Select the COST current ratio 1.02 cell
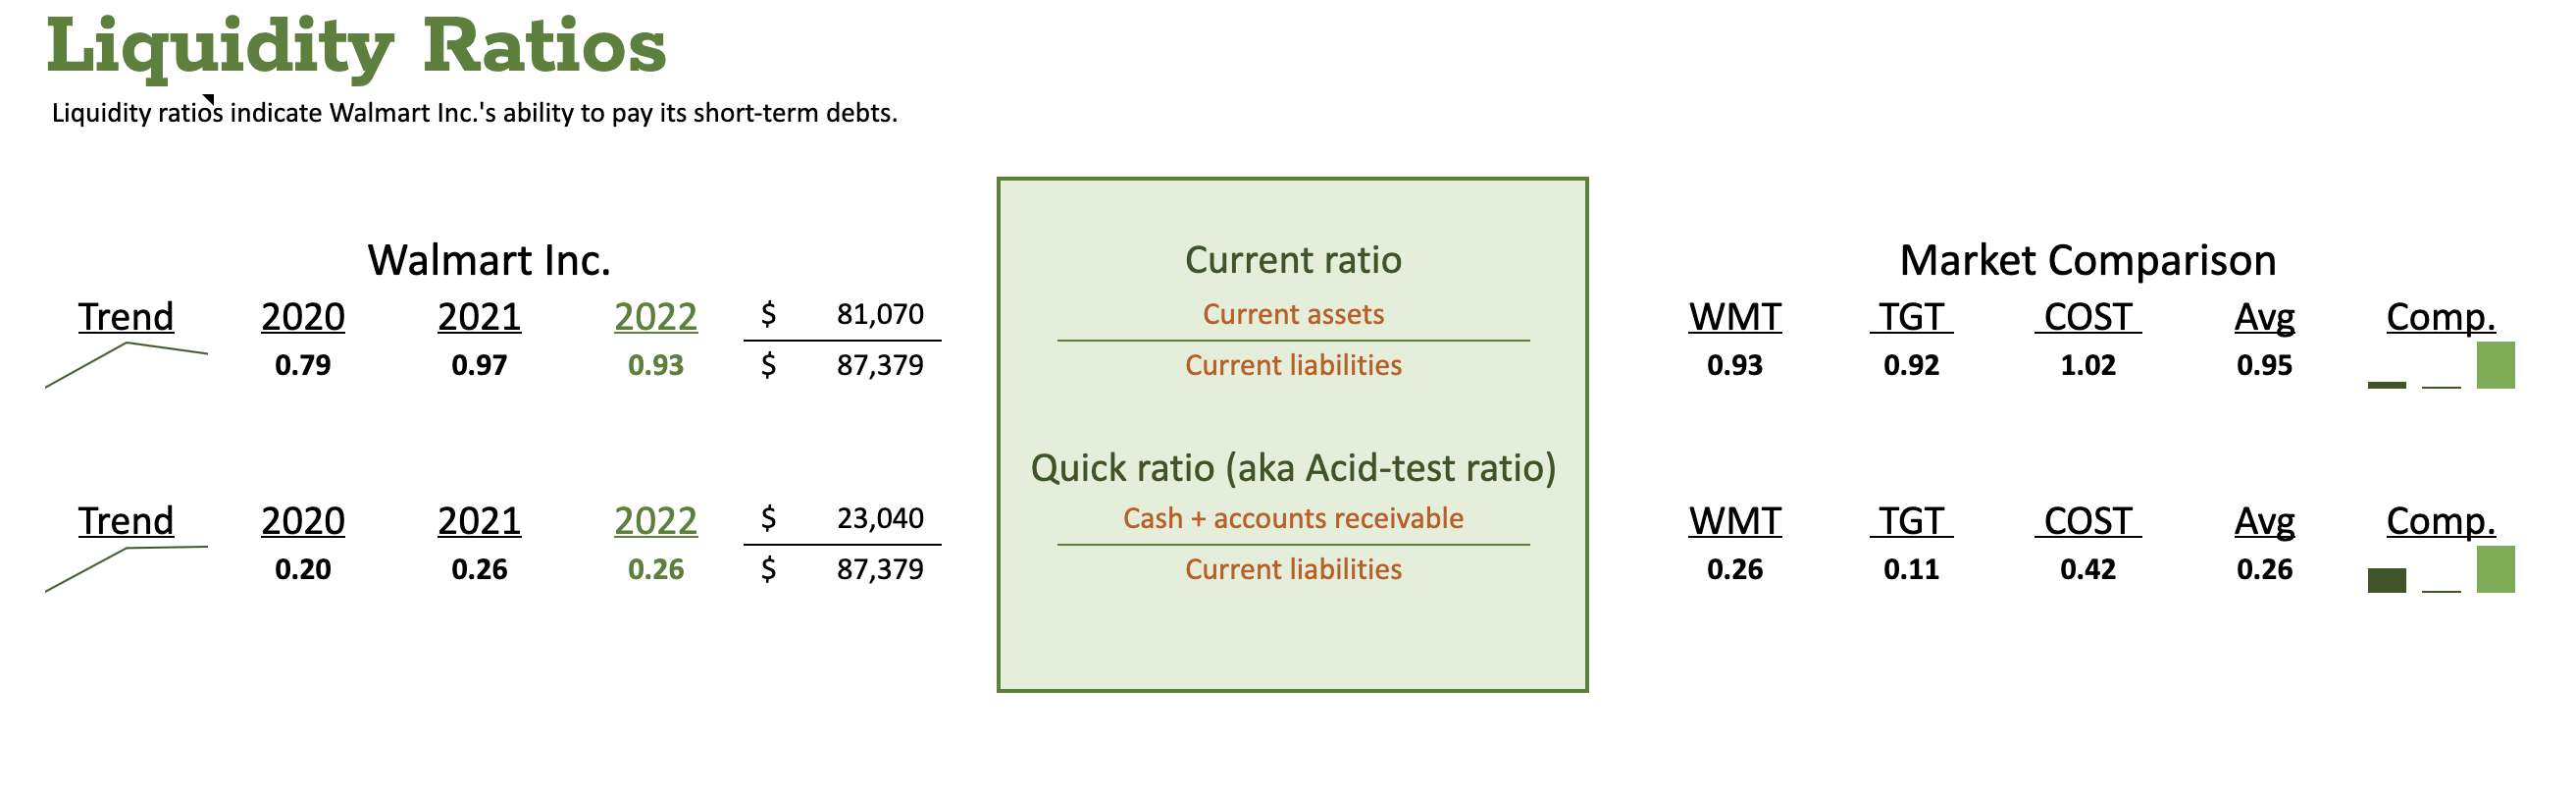The image size is (2576, 795). tap(2088, 365)
